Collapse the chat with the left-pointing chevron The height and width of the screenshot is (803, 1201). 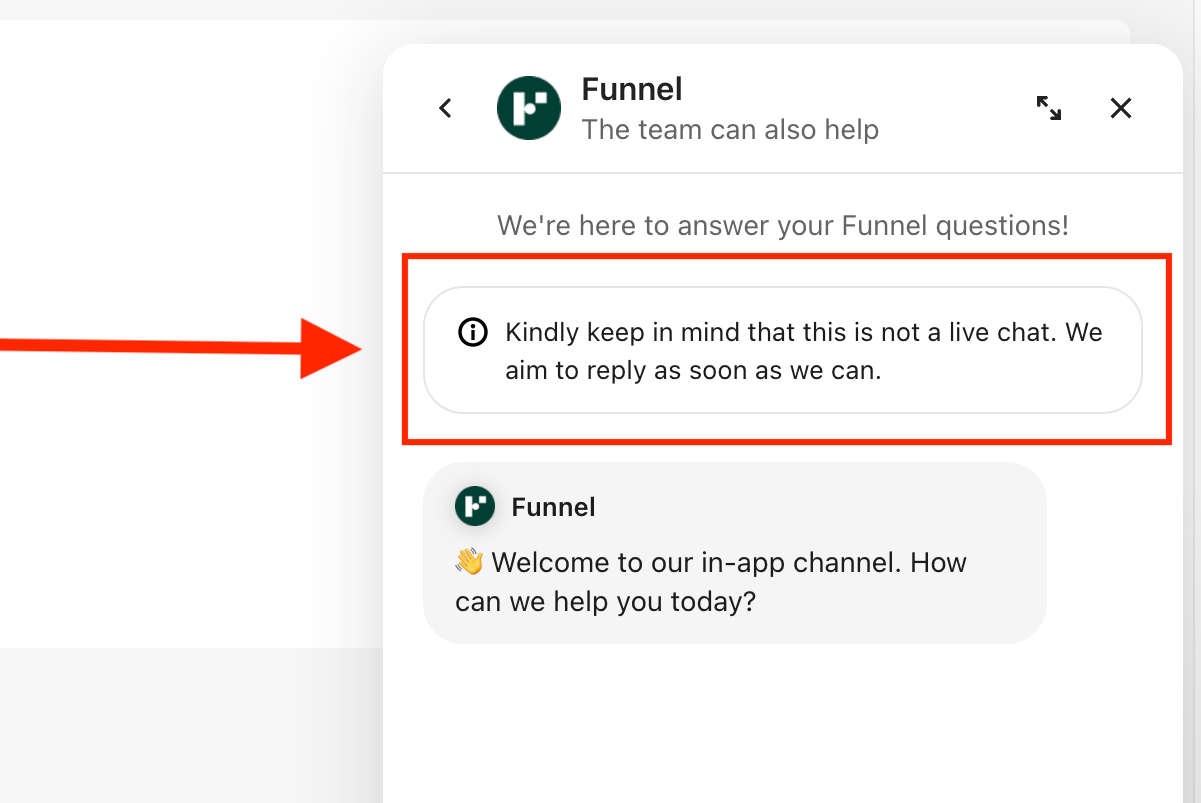point(445,107)
